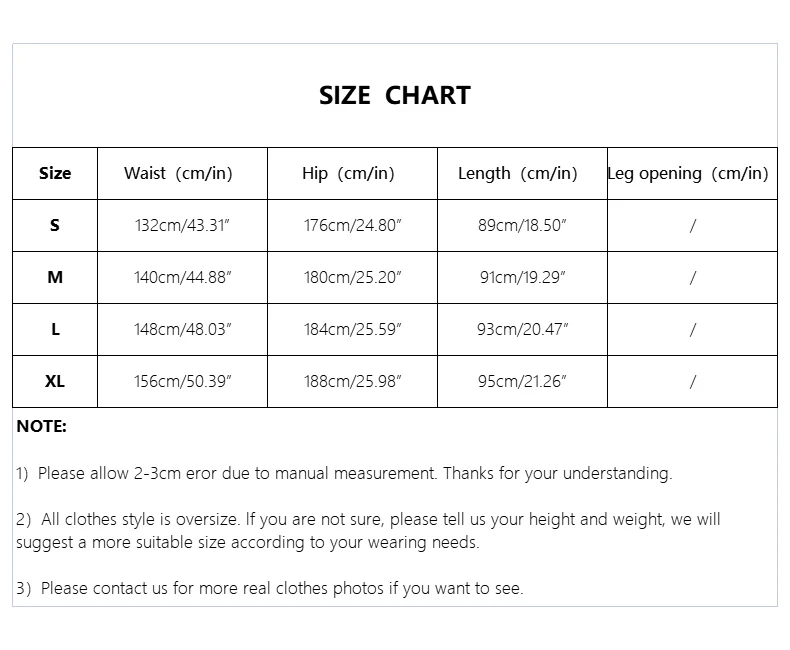Click the SIZE CHART title
Viewport: 790px width, 650px height.
pos(394,96)
